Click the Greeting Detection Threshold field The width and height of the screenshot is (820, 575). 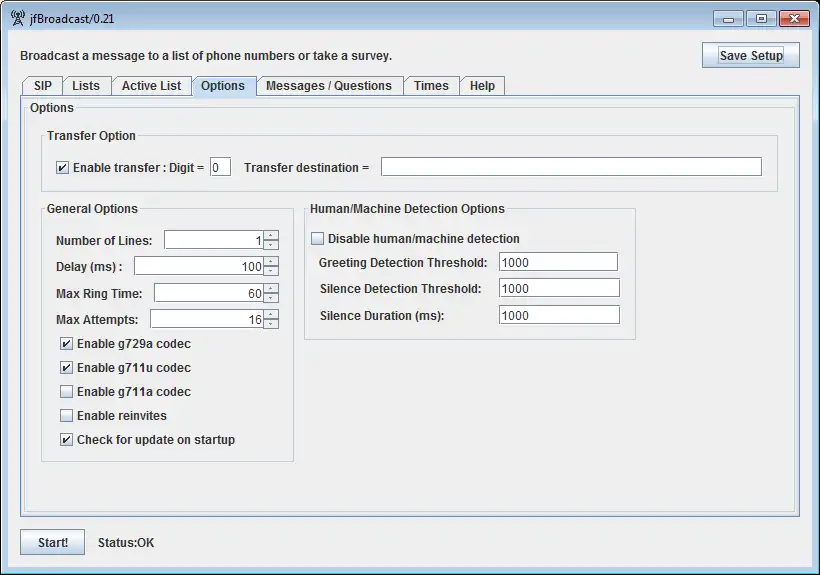pos(559,262)
